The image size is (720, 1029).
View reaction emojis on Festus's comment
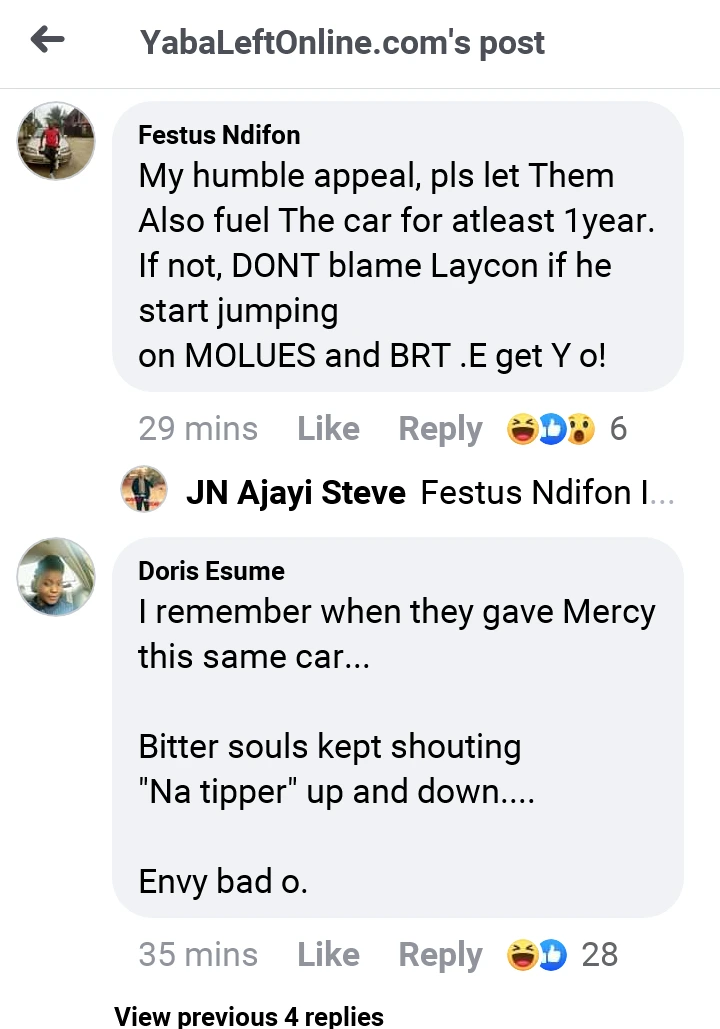[551, 429]
